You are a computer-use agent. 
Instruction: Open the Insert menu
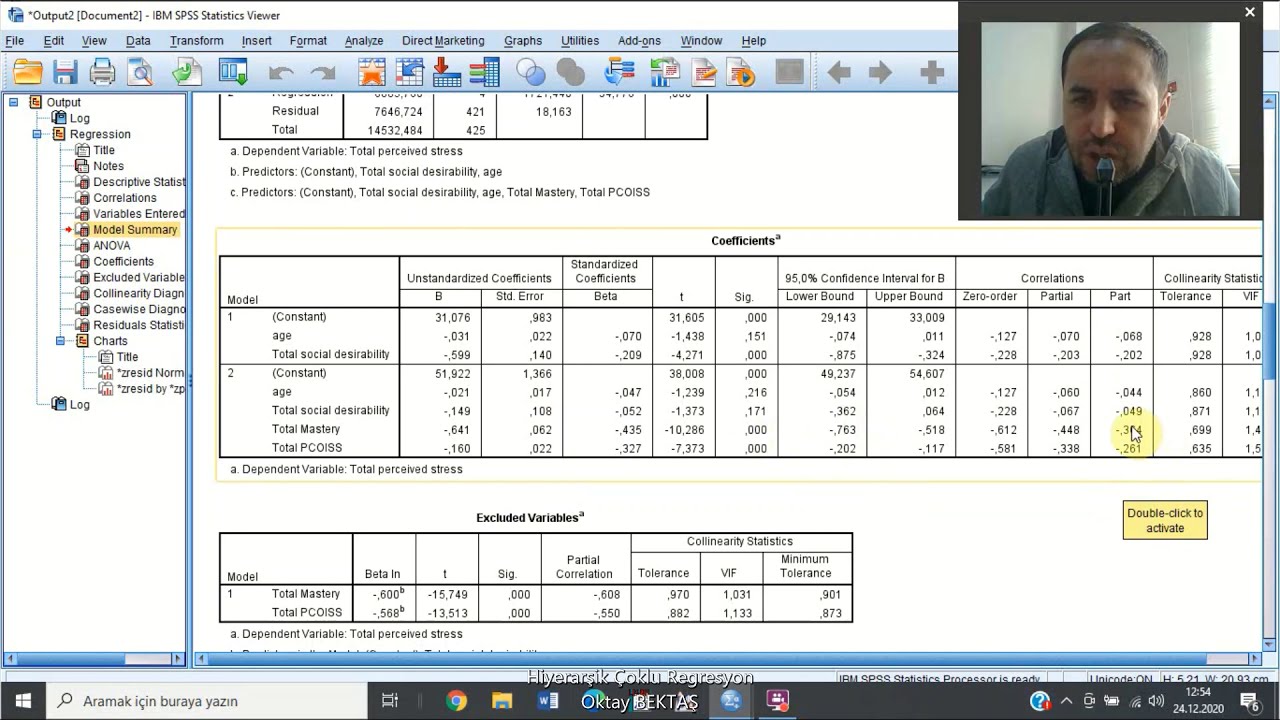(x=257, y=41)
